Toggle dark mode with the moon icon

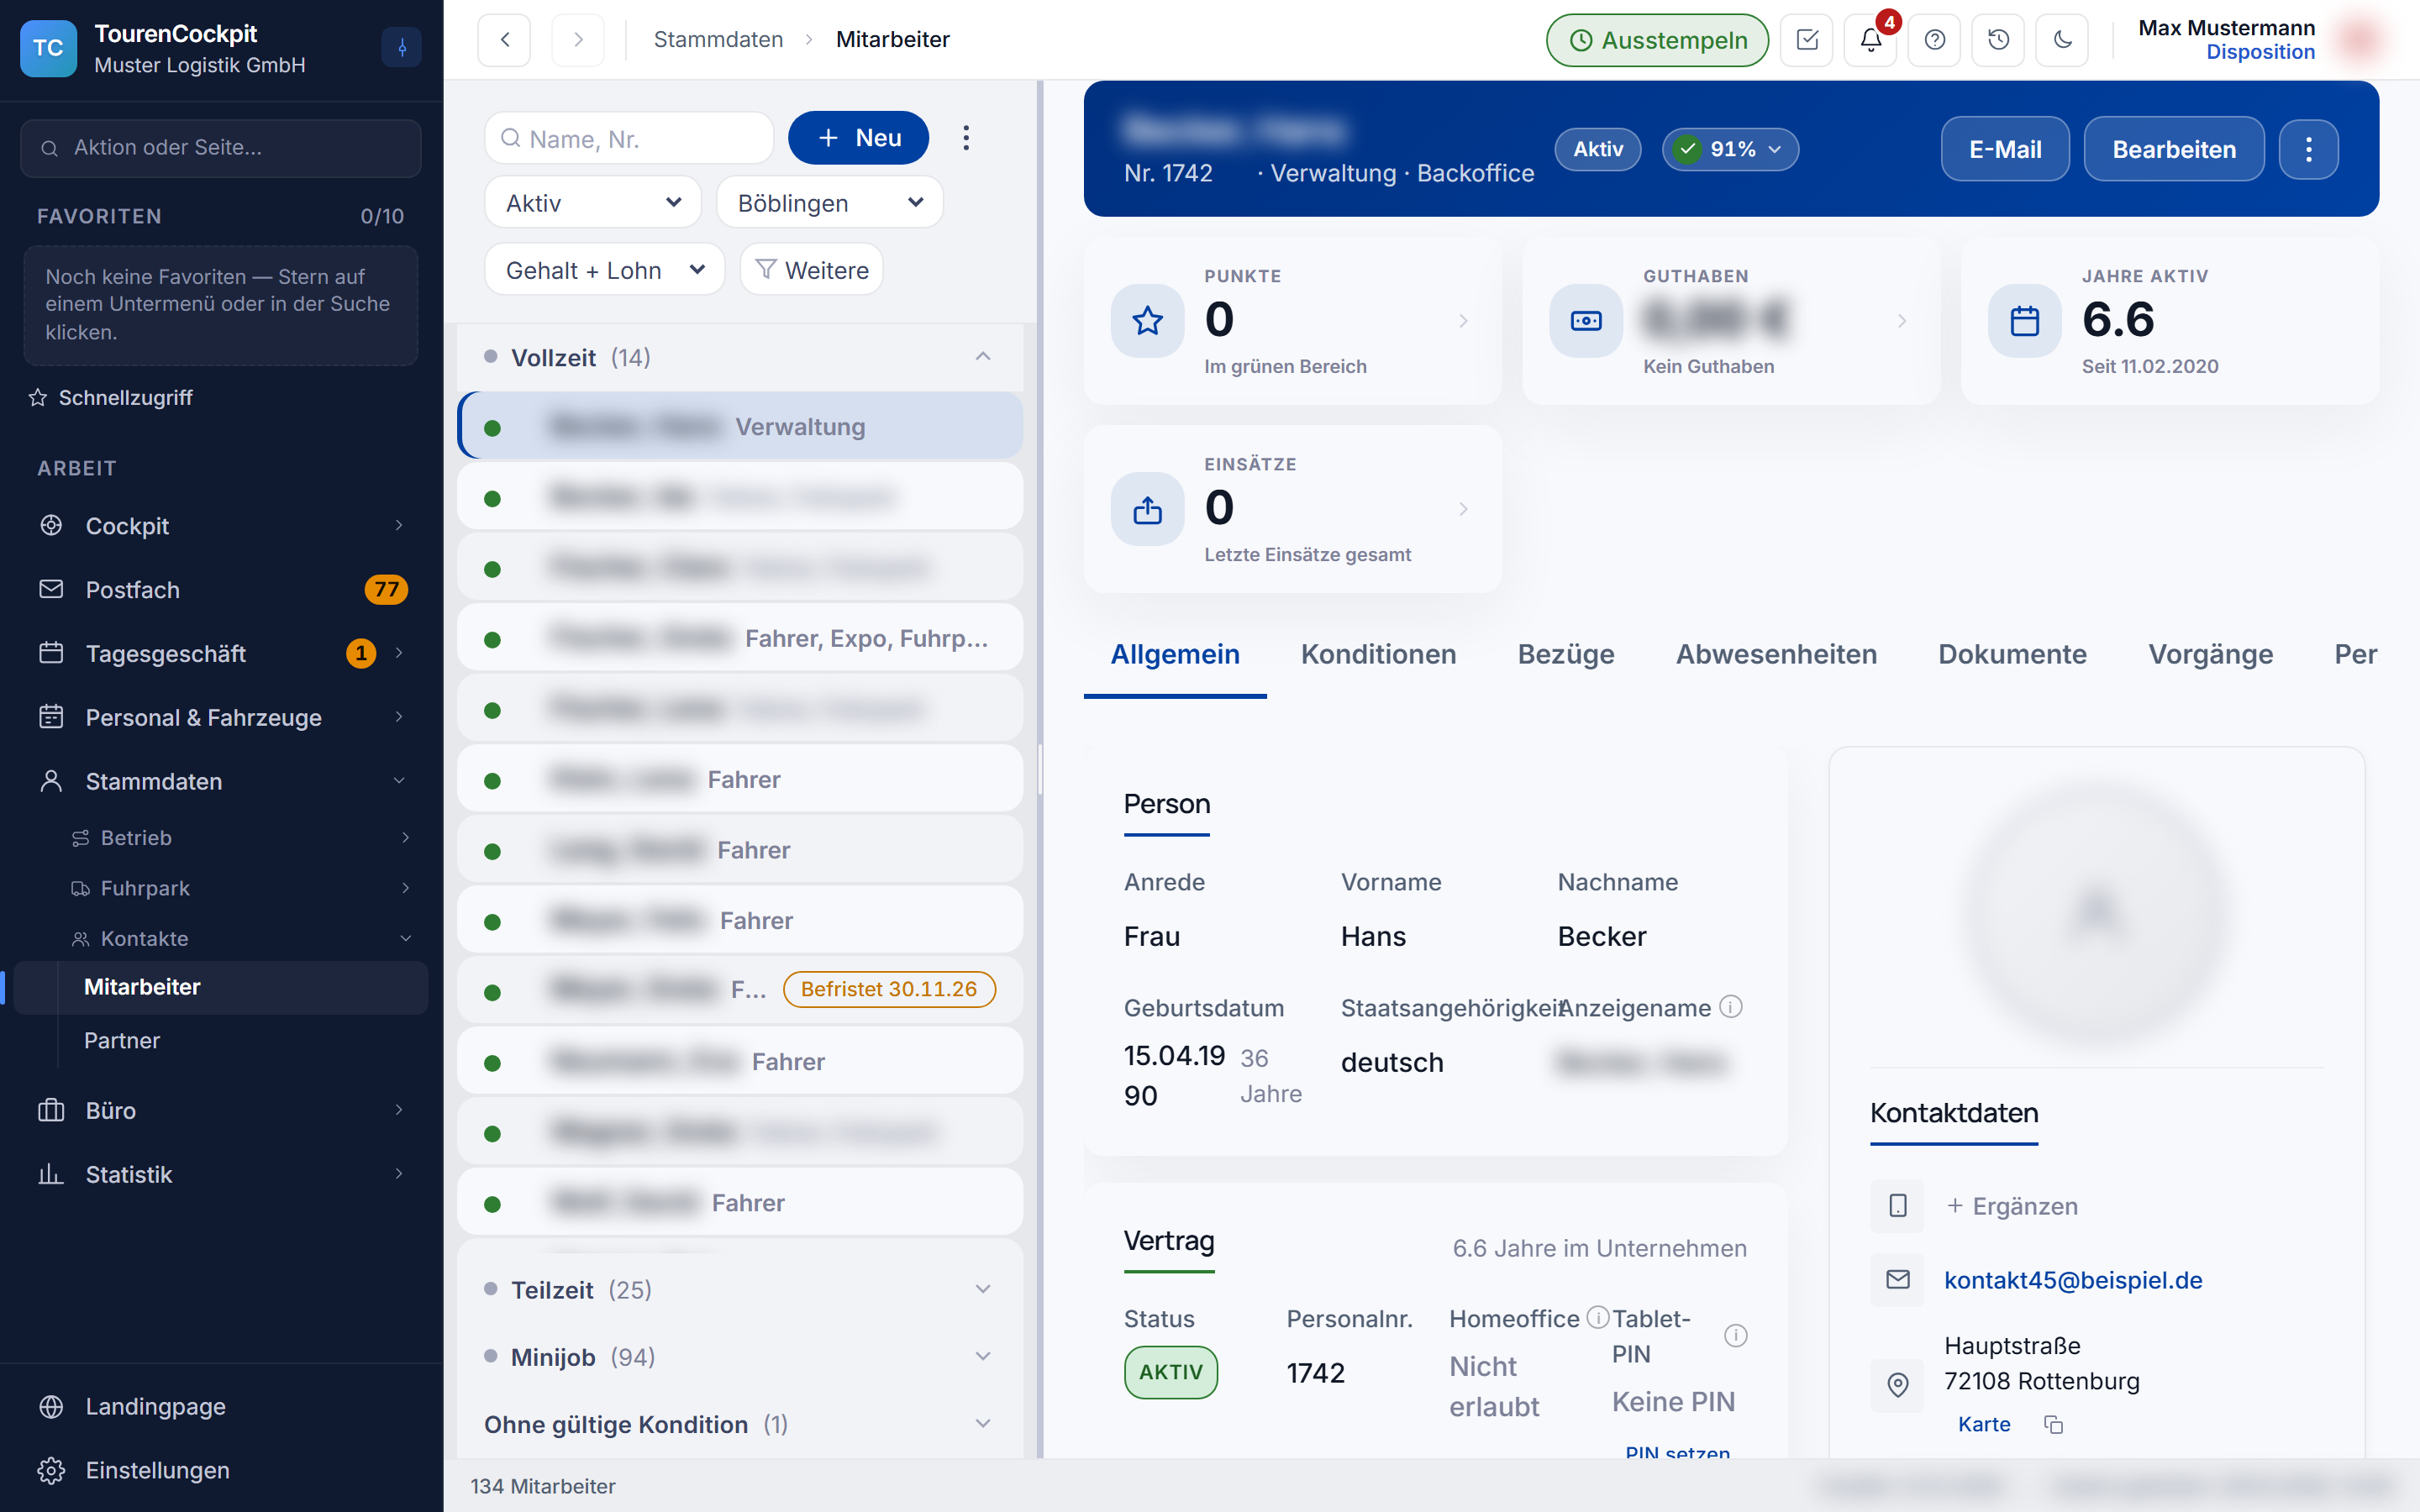click(x=2063, y=40)
